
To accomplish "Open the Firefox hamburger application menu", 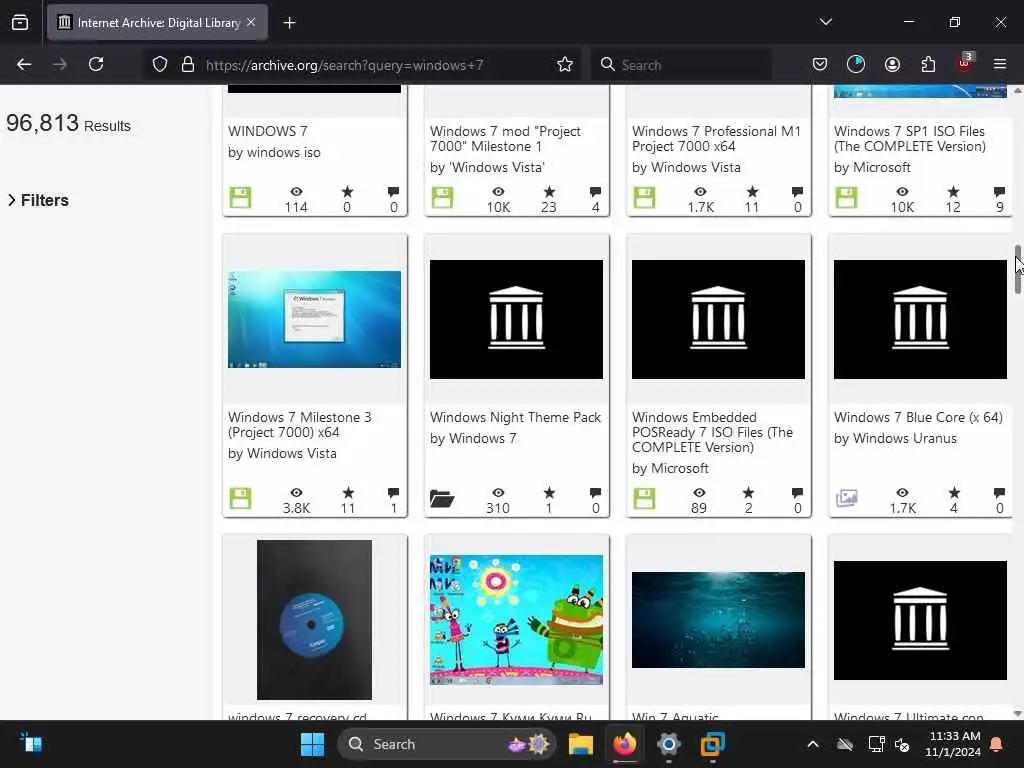I will [x=1000, y=65].
